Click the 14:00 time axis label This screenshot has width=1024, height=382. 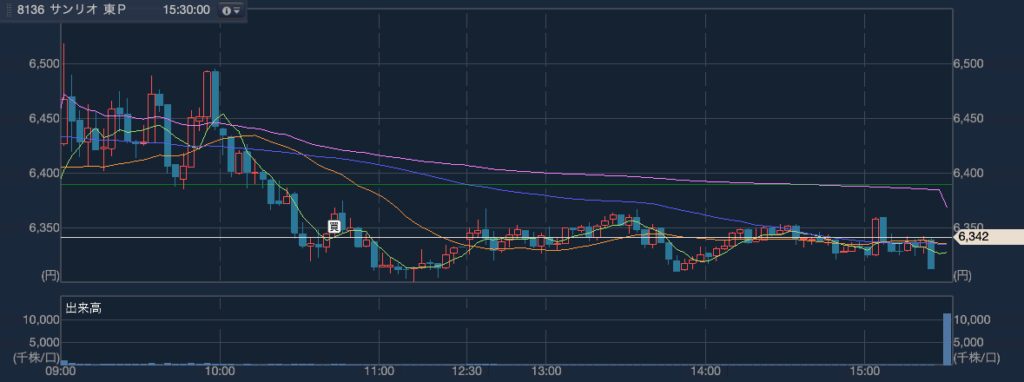coord(705,372)
